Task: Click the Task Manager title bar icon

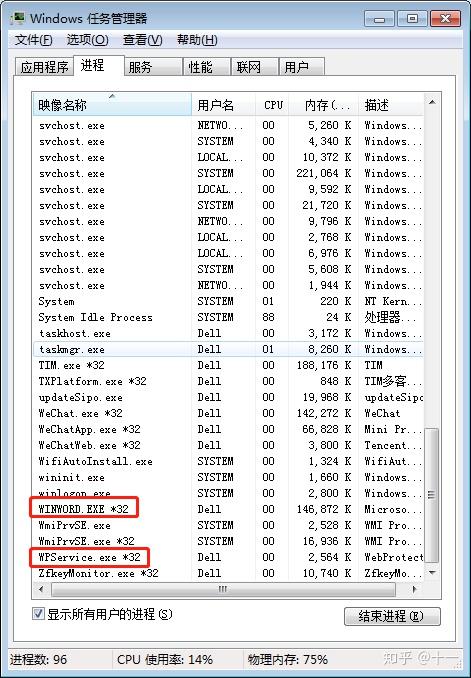Action: [18, 18]
